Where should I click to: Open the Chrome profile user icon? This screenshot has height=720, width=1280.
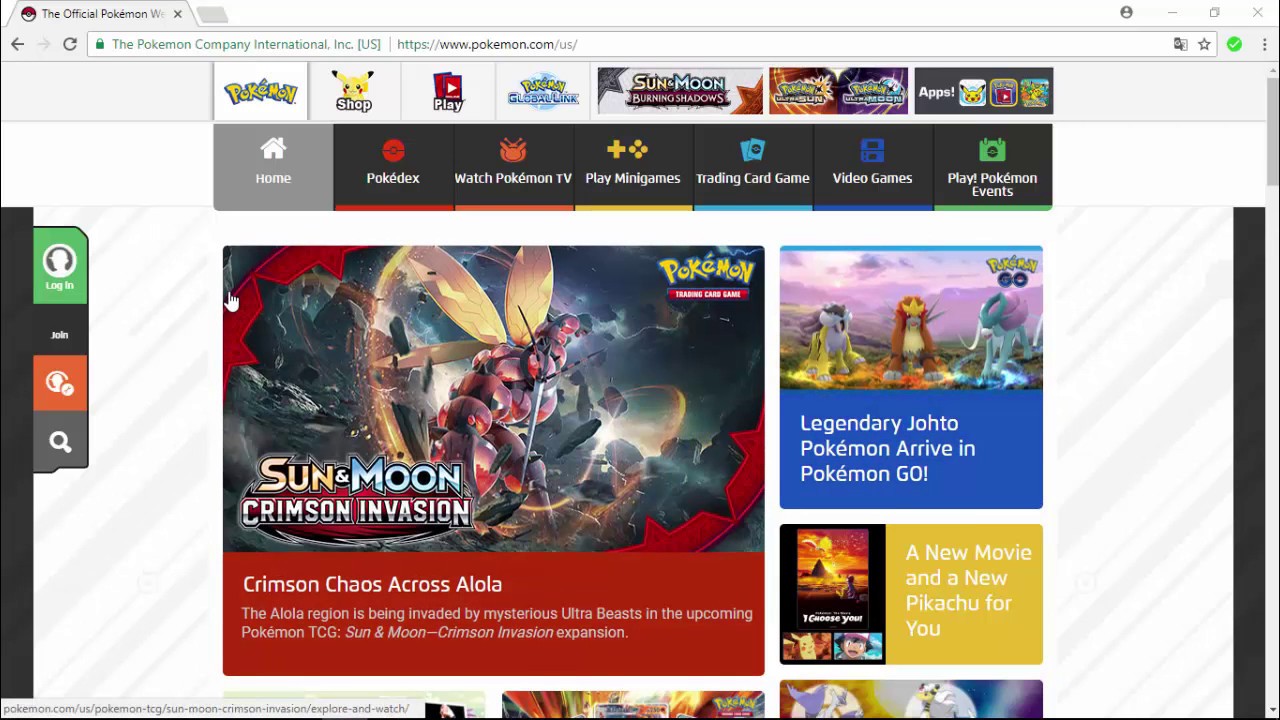(x=1127, y=13)
